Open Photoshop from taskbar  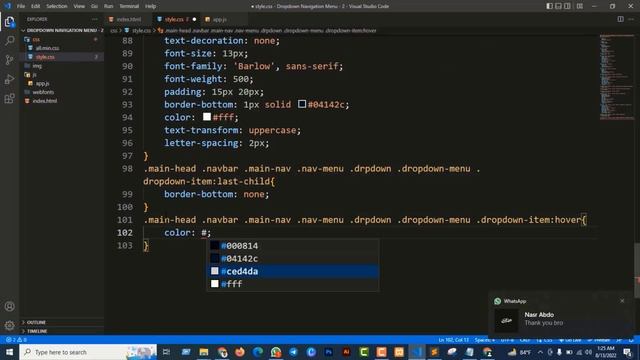[x=329, y=352]
